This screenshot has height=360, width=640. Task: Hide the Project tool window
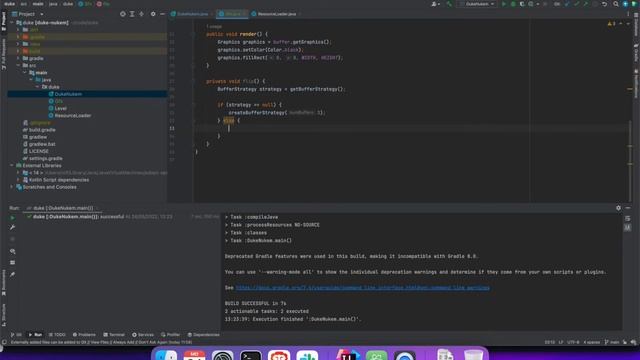[162, 14]
